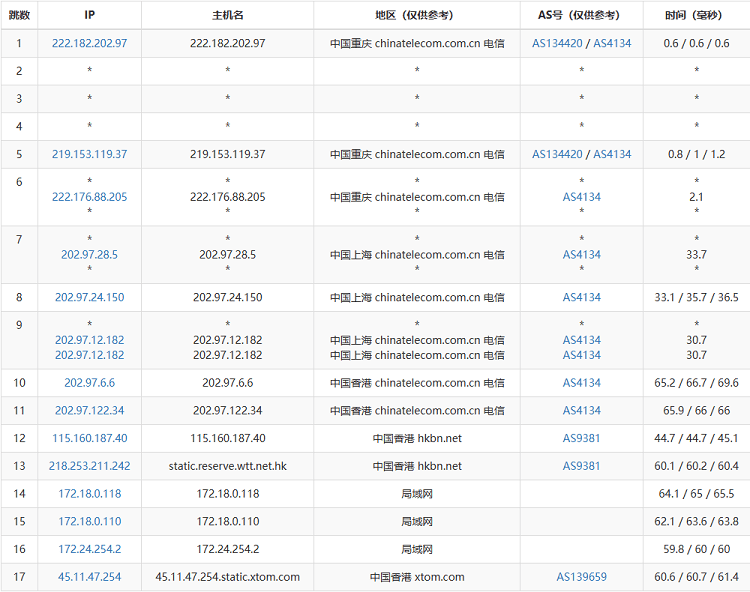The height and width of the screenshot is (592, 750).
Task: Click the IP column header
Action: [89, 15]
